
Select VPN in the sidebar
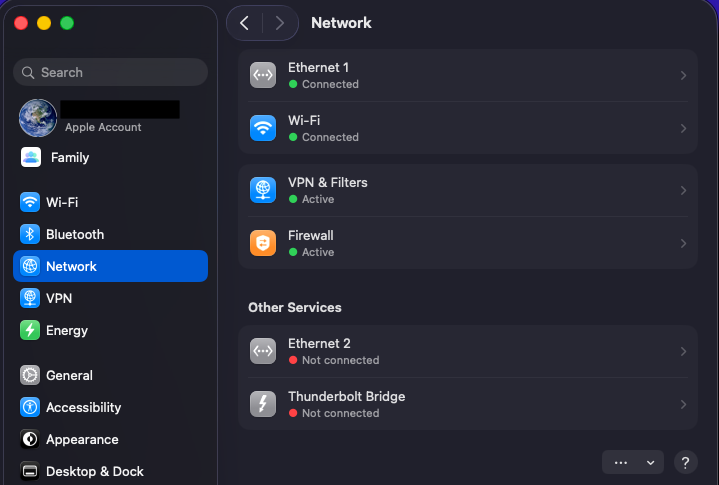pyautogui.click(x=111, y=298)
